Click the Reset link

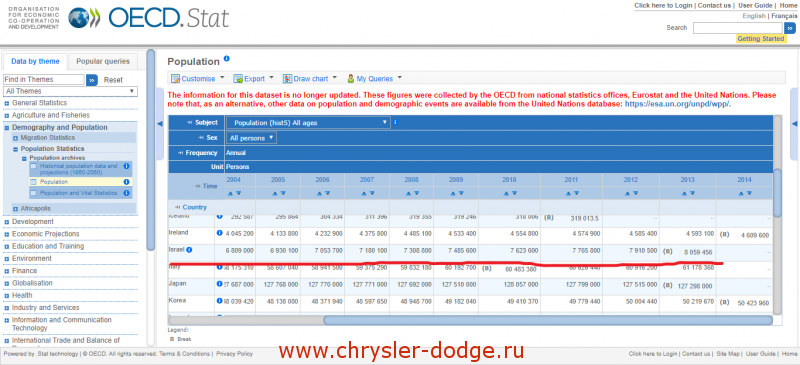coord(113,80)
